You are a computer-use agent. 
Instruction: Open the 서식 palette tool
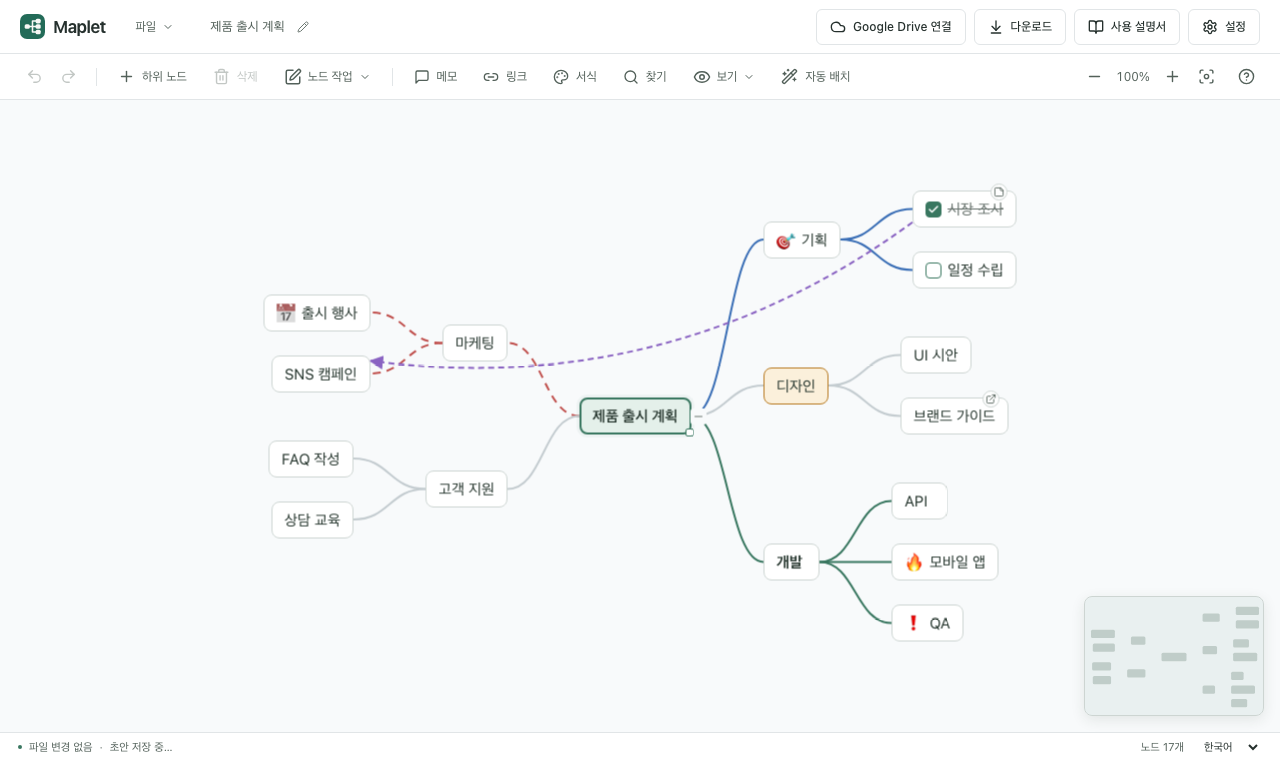(x=575, y=77)
